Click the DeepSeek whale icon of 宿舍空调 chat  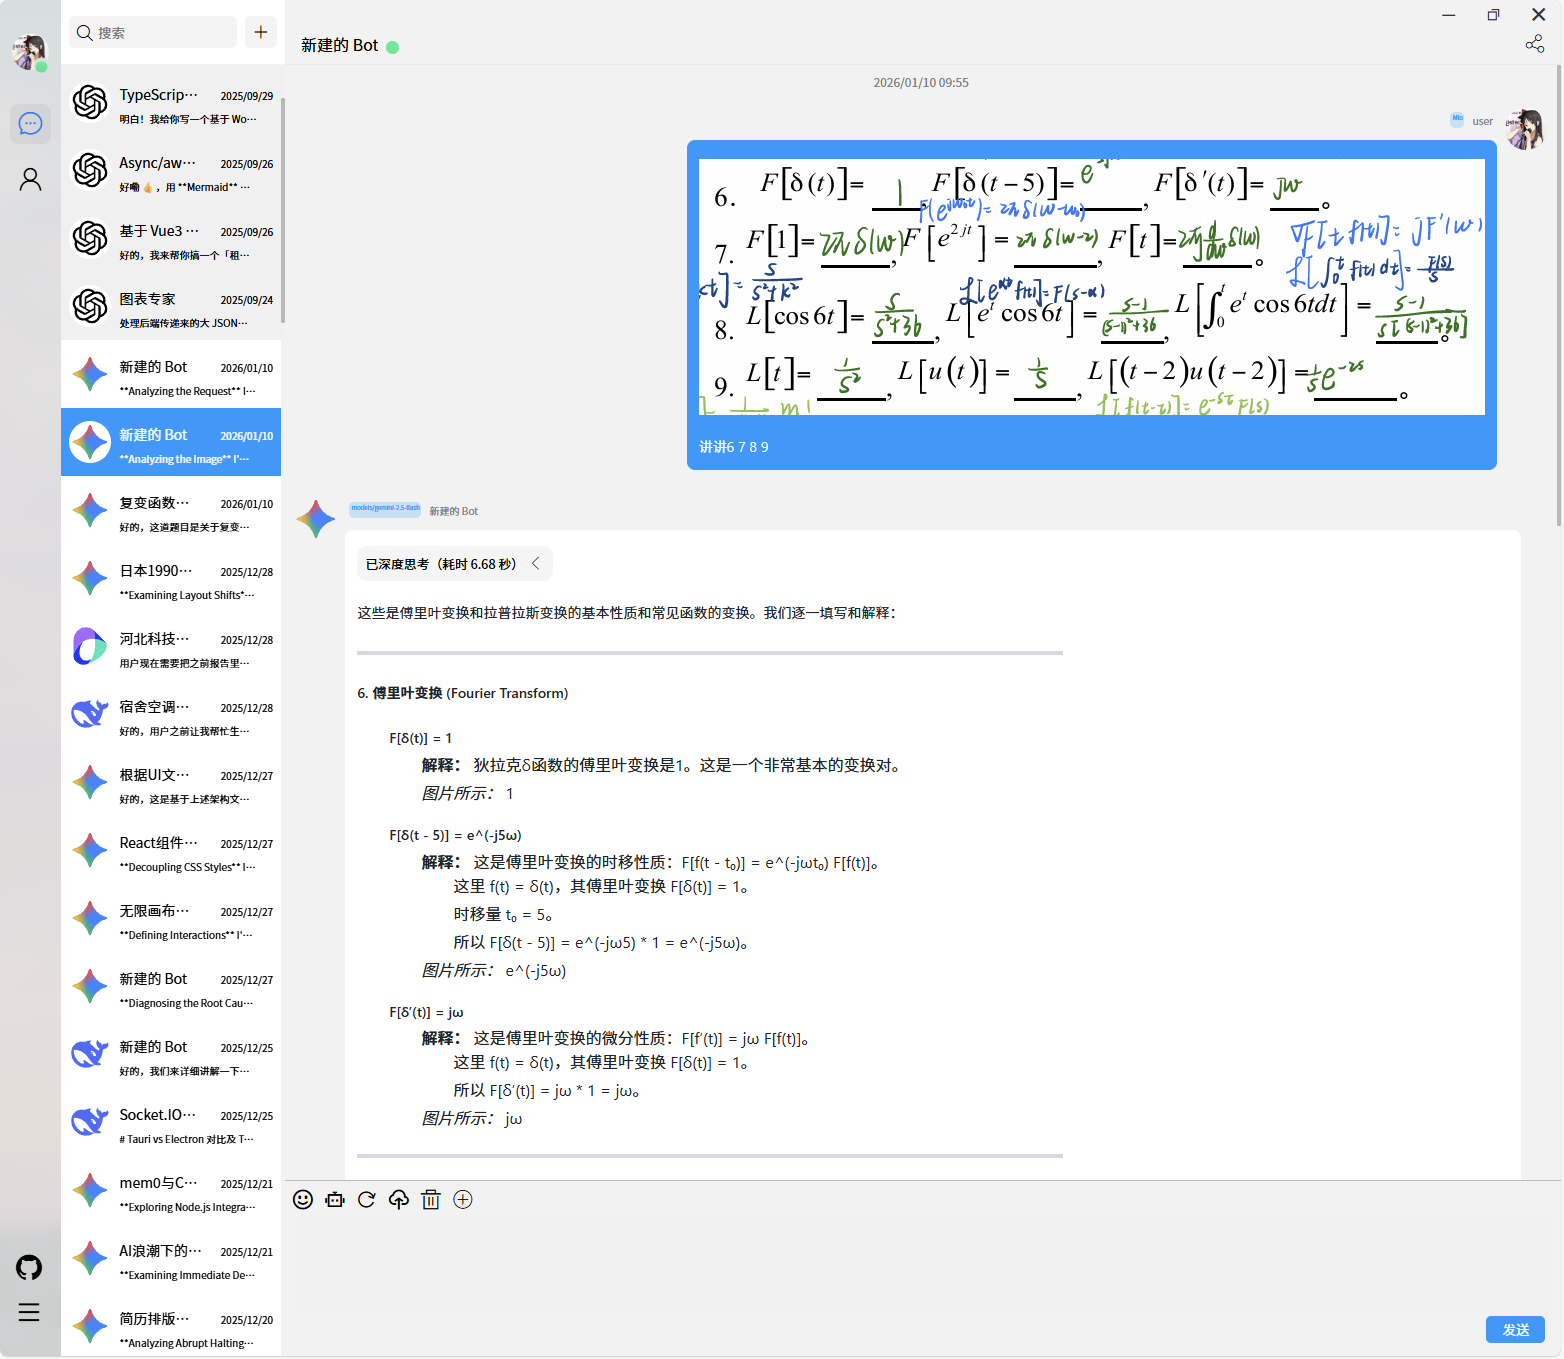(90, 714)
